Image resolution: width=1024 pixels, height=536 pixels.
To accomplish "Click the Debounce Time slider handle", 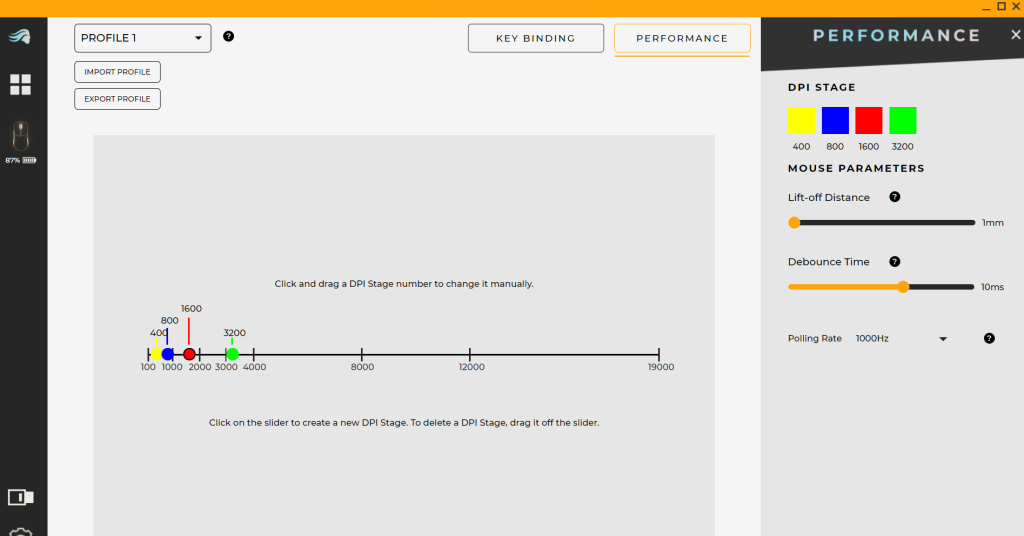I will pos(903,287).
